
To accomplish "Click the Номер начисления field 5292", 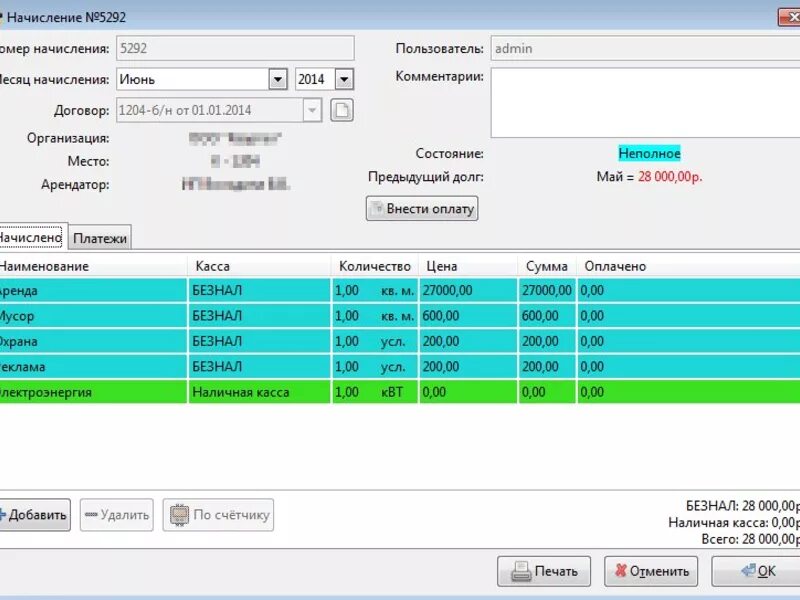I will point(235,48).
